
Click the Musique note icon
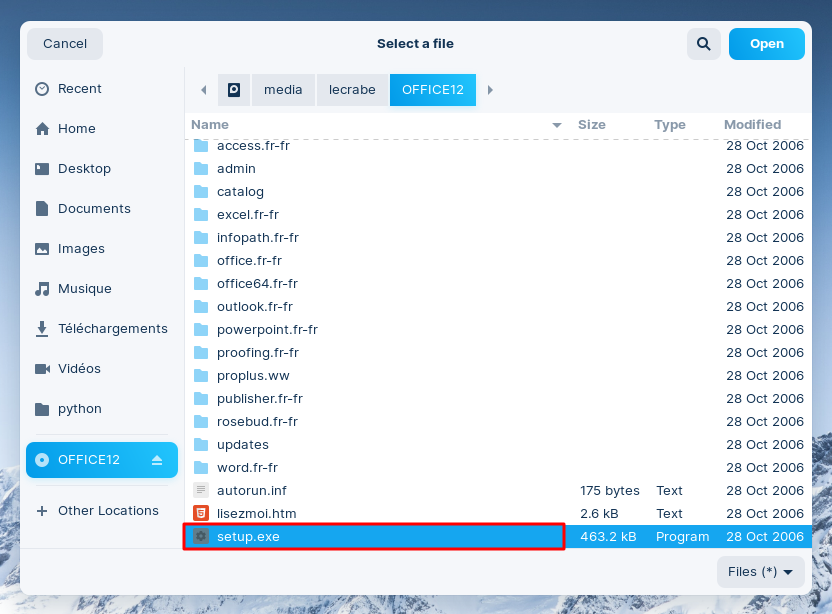[x=42, y=289]
